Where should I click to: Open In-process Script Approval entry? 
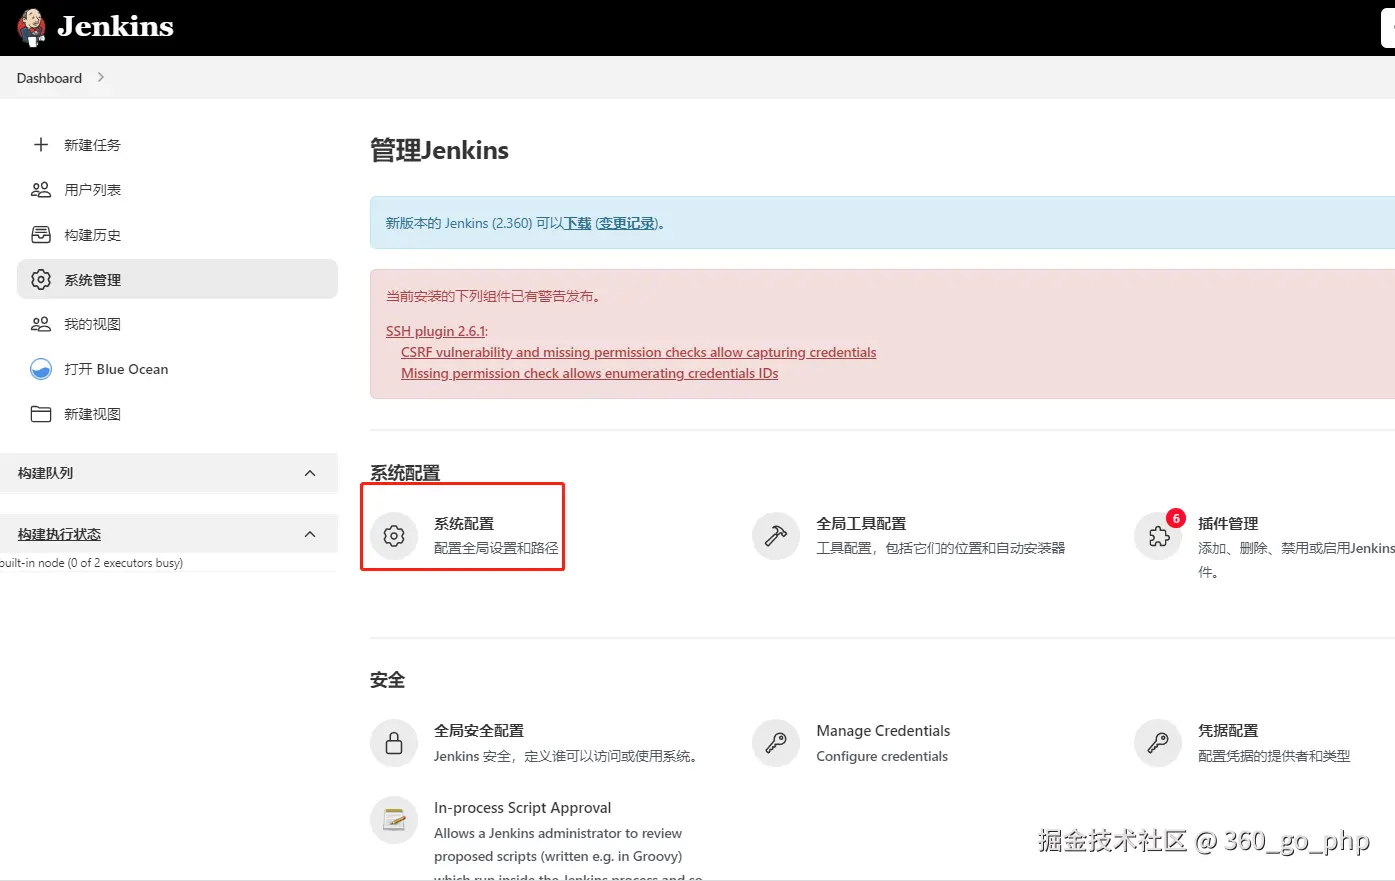coord(522,808)
